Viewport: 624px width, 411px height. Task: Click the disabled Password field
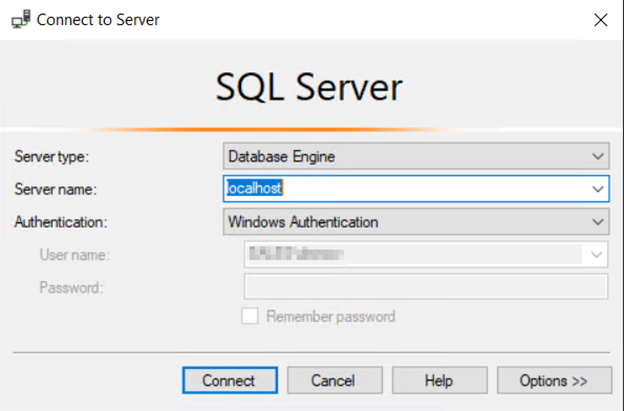426,287
